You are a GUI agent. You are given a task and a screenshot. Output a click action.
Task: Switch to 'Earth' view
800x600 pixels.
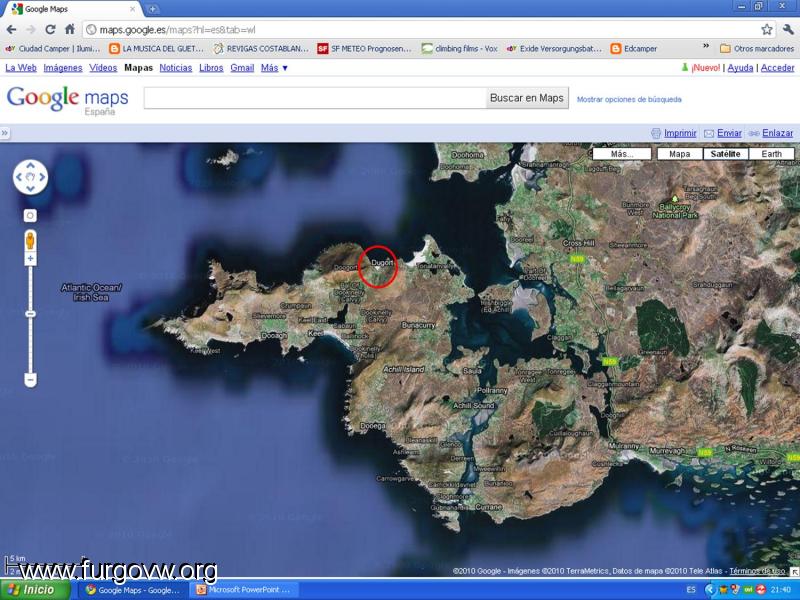coord(771,154)
